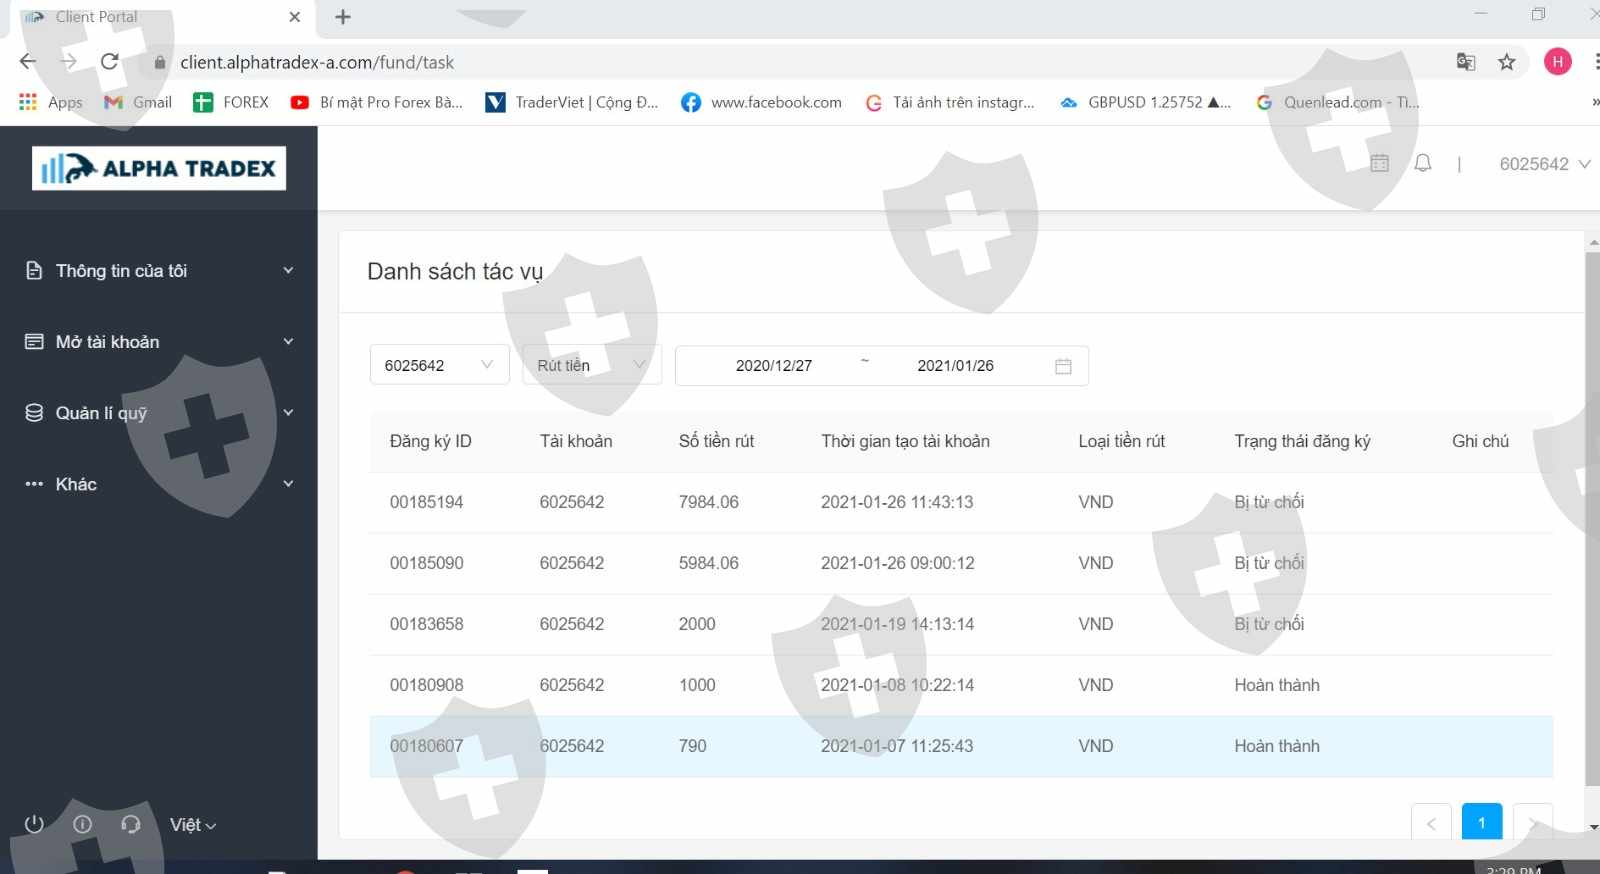This screenshot has height=874, width=1600.
Task: Open the calendar icon in header
Action: (x=1379, y=164)
